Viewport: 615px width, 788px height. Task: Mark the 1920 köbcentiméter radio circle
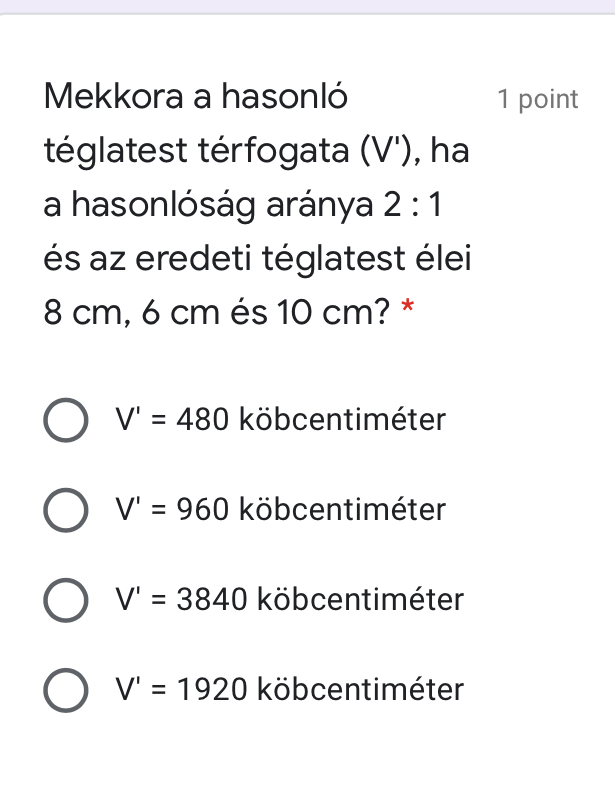pos(64,691)
